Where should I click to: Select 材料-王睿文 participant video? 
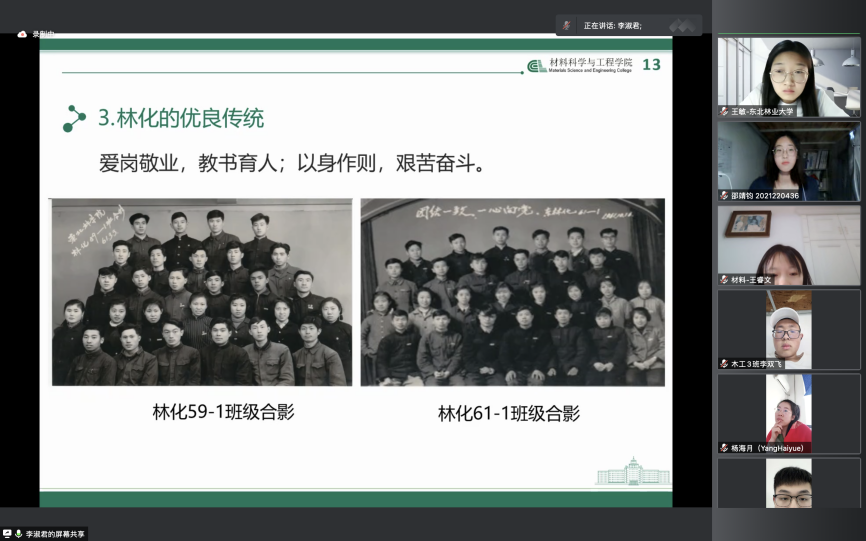tap(788, 242)
